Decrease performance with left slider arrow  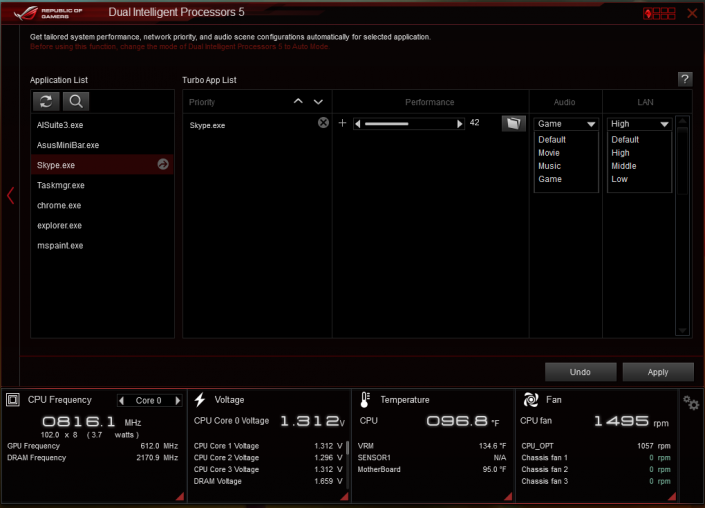[x=358, y=124]
